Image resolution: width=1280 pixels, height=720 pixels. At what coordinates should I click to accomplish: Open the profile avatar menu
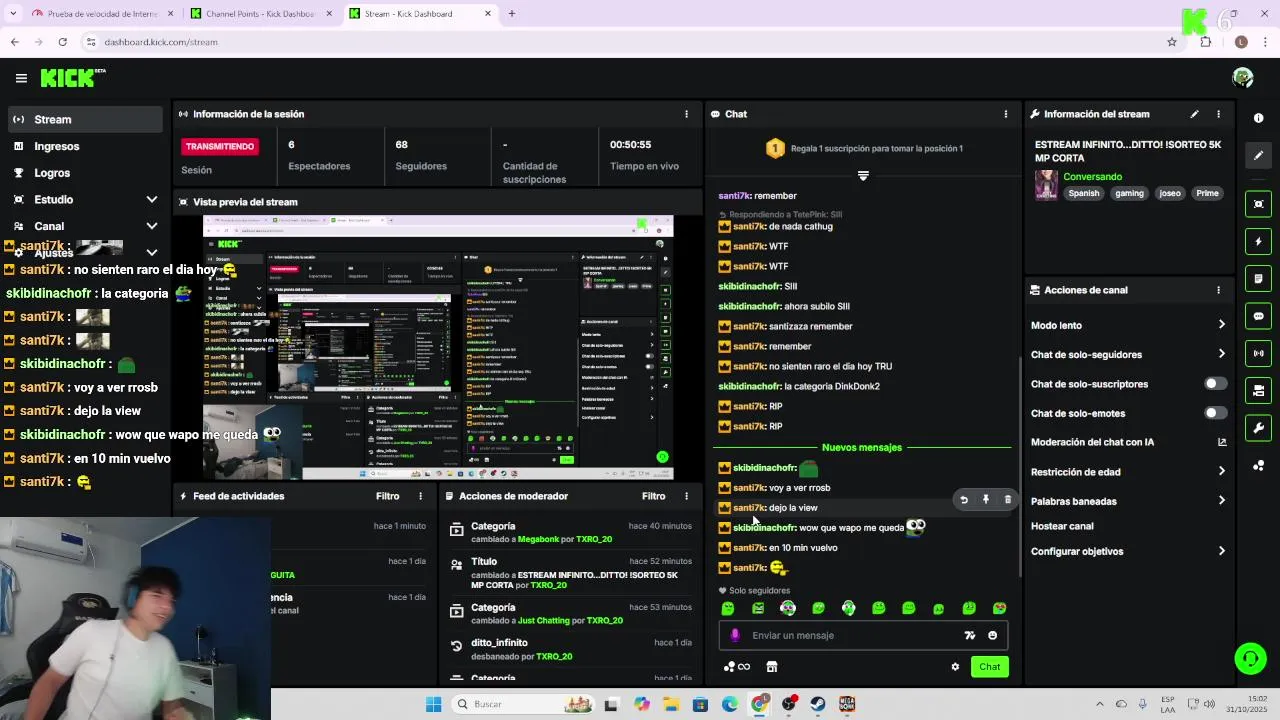point(1243,78)
